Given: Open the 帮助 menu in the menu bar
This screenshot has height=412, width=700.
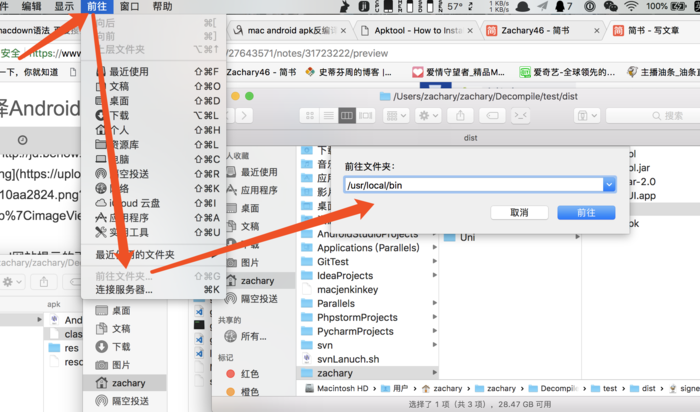Looking at the screenshot, I should click(x=162, y=6).
